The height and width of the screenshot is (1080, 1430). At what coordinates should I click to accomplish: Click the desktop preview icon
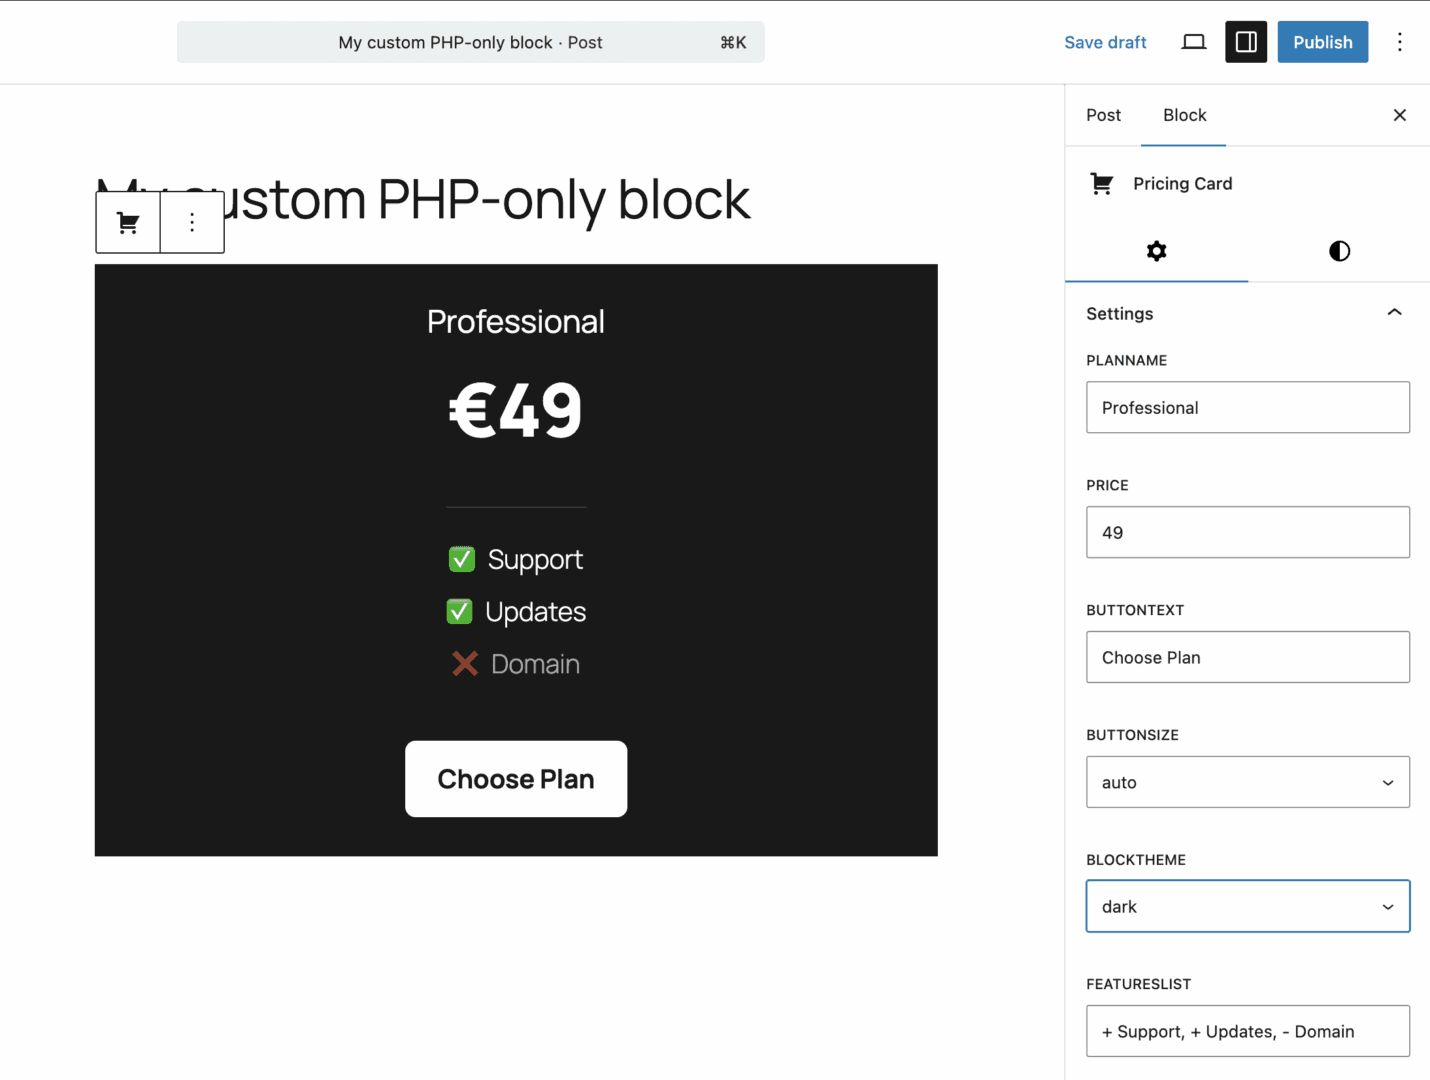[x=1193, y=42]
